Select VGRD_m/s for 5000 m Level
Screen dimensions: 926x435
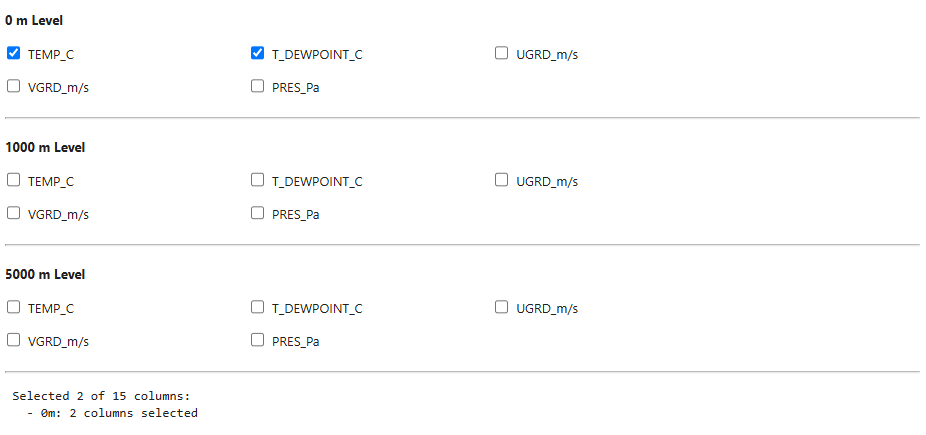pos(14,340)
